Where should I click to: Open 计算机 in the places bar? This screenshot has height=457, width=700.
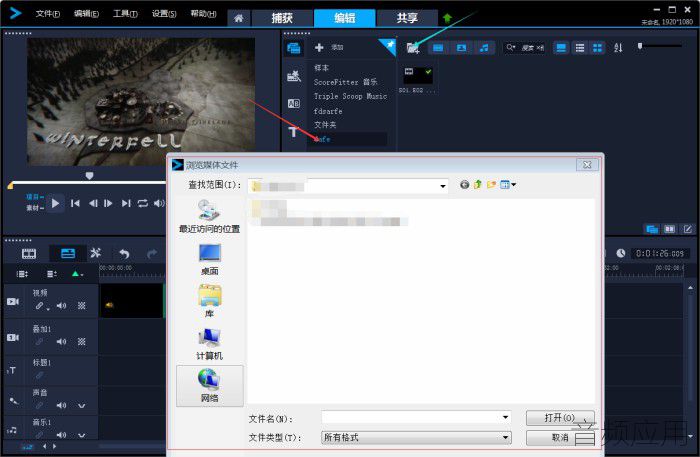point(209,344)
